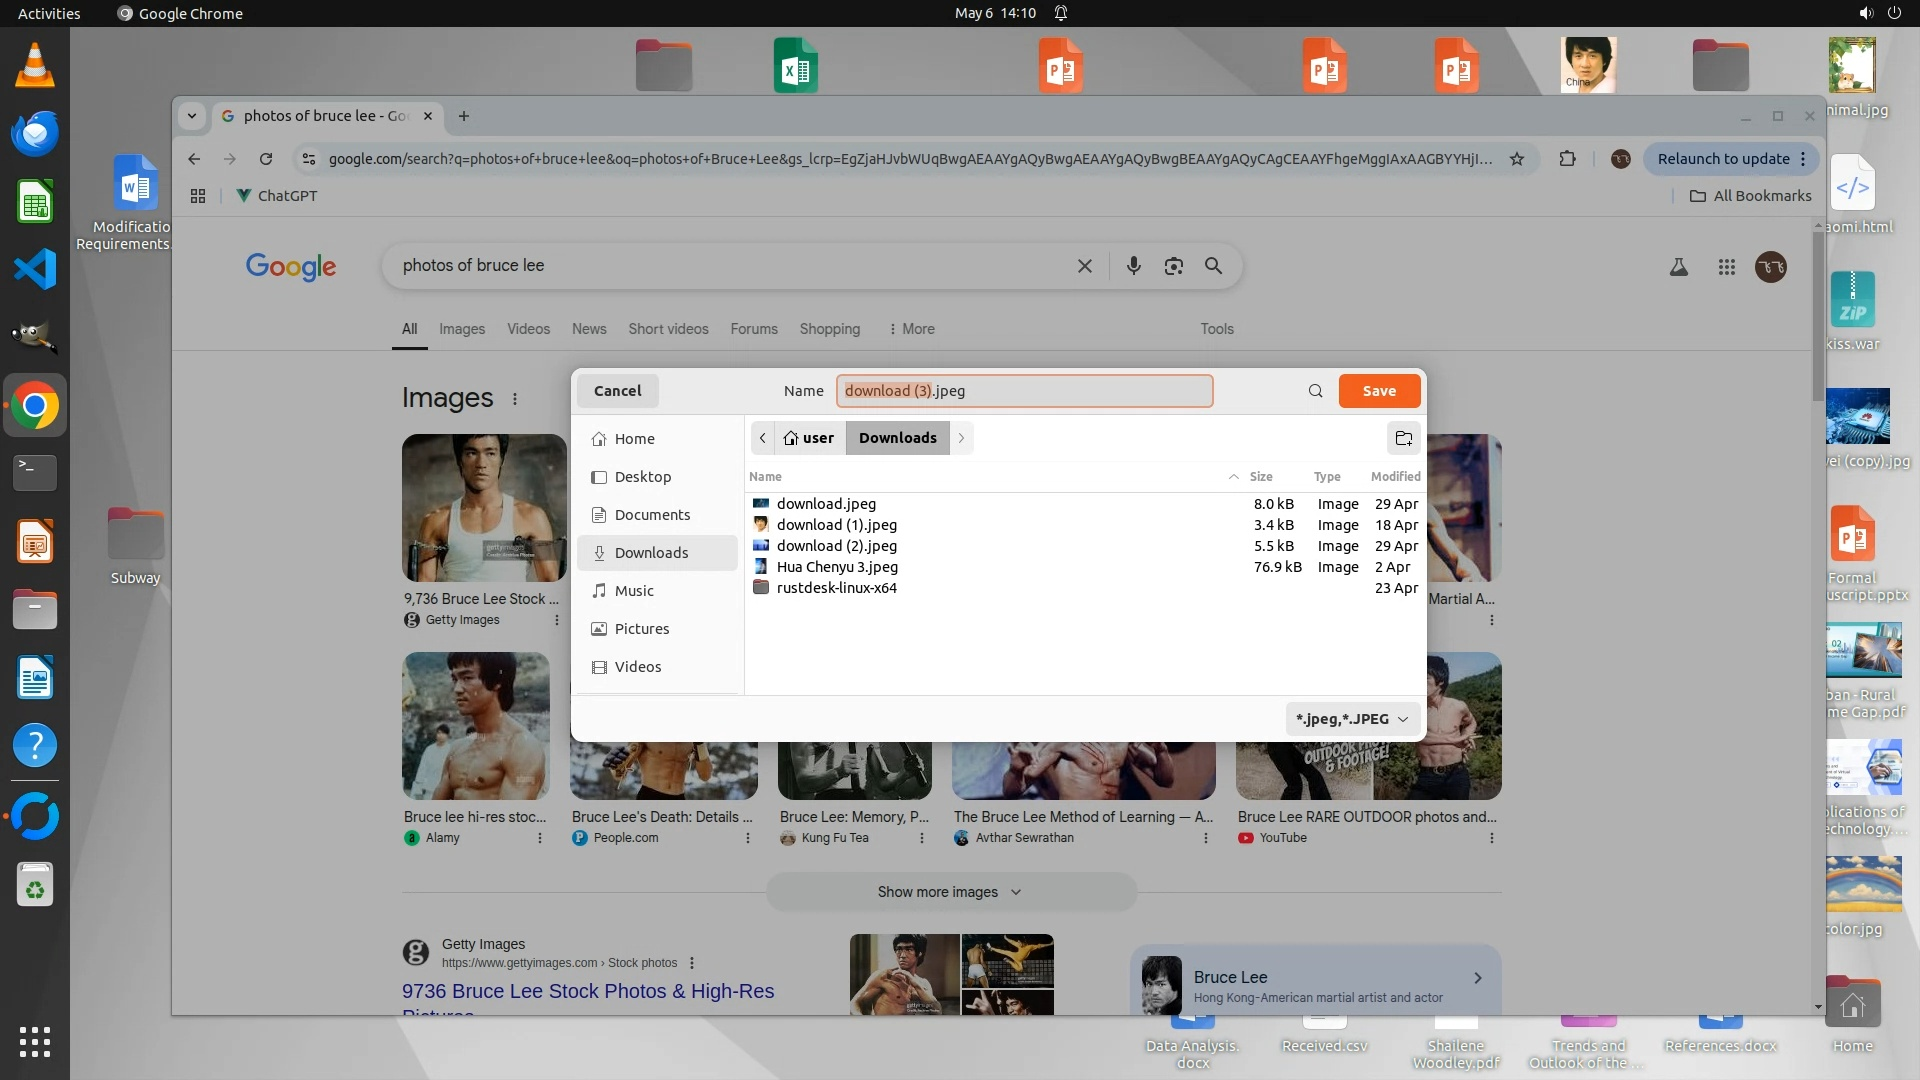Click the search by image camera icon
The width and height of the screenshot is (1920, 1080).
point(1173,266)
